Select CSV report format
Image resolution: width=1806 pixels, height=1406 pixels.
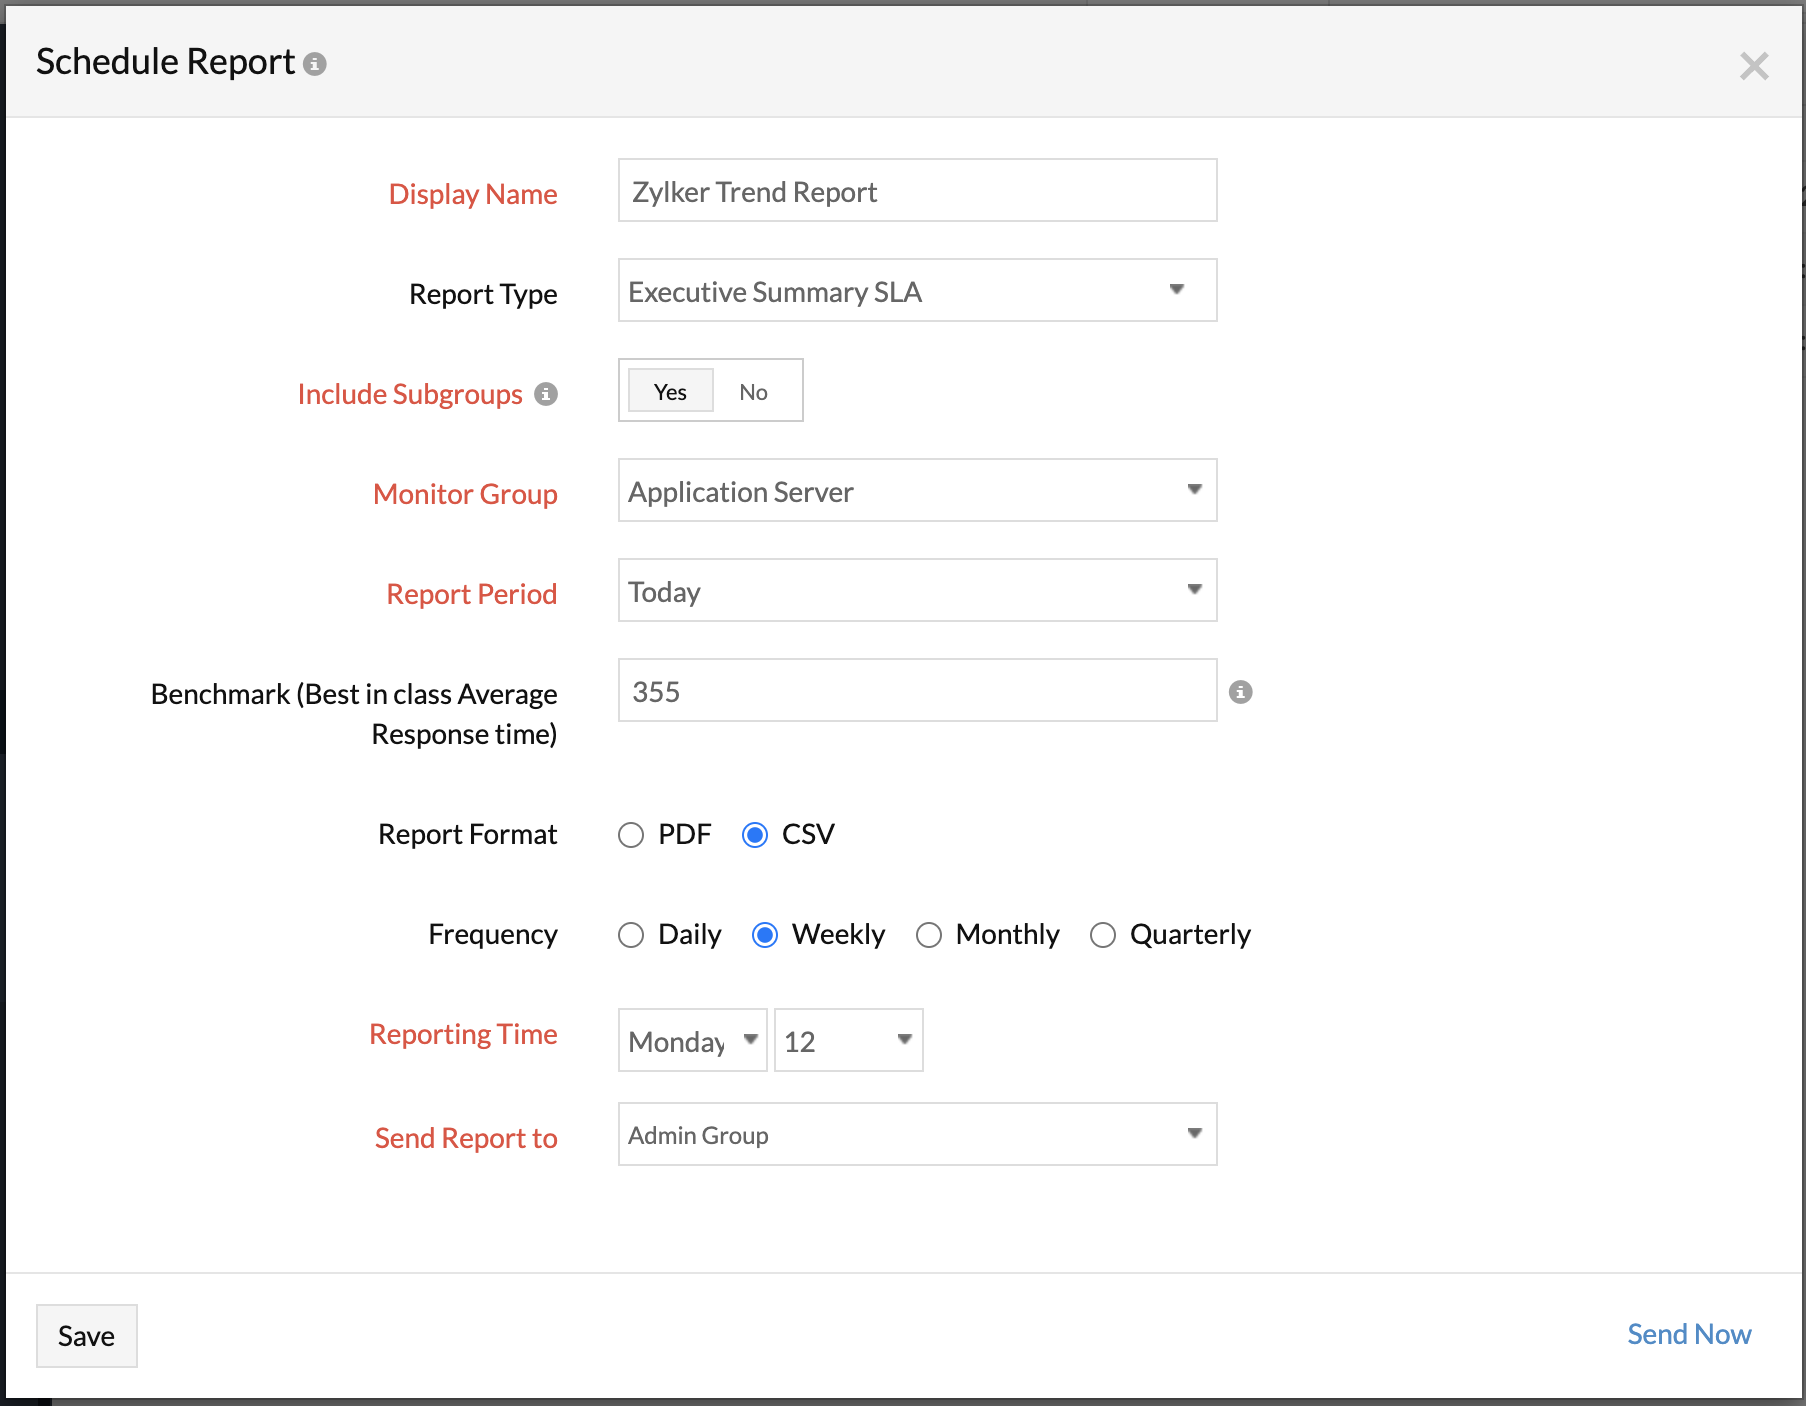[755, 835]
